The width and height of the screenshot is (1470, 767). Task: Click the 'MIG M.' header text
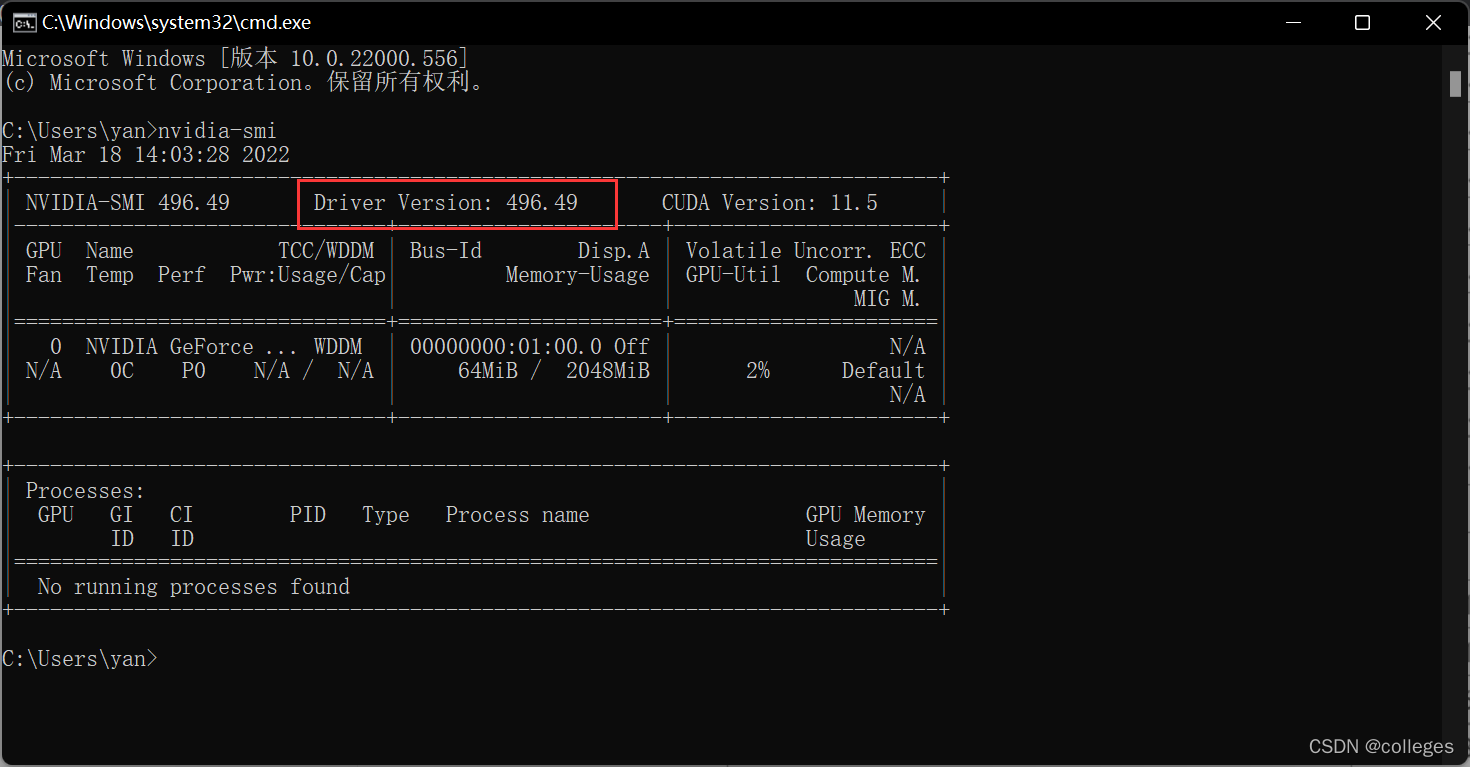point(889,299)
